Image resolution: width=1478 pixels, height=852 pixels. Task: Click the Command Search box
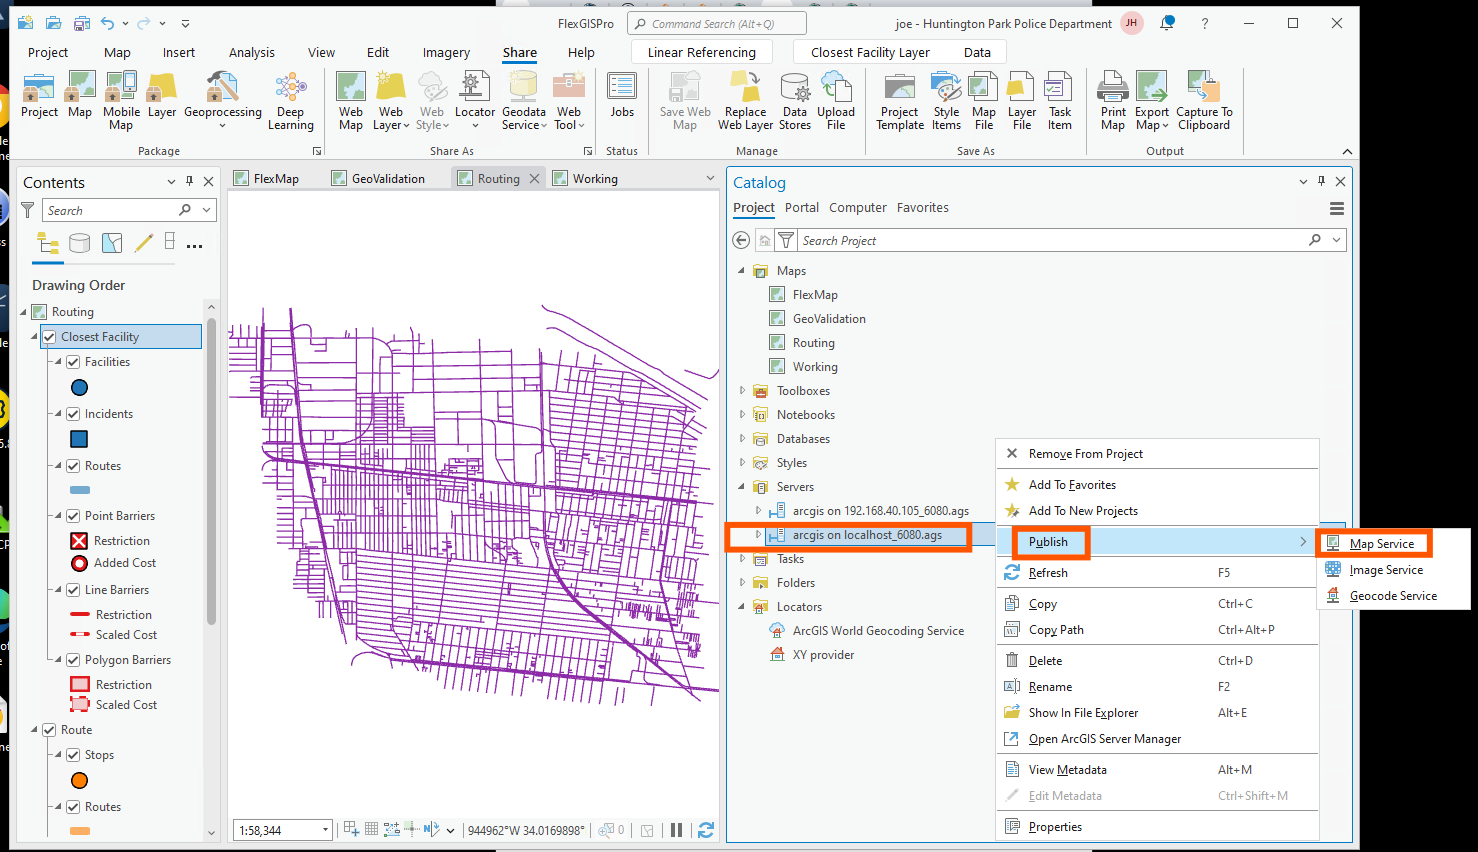click(716, 24)
